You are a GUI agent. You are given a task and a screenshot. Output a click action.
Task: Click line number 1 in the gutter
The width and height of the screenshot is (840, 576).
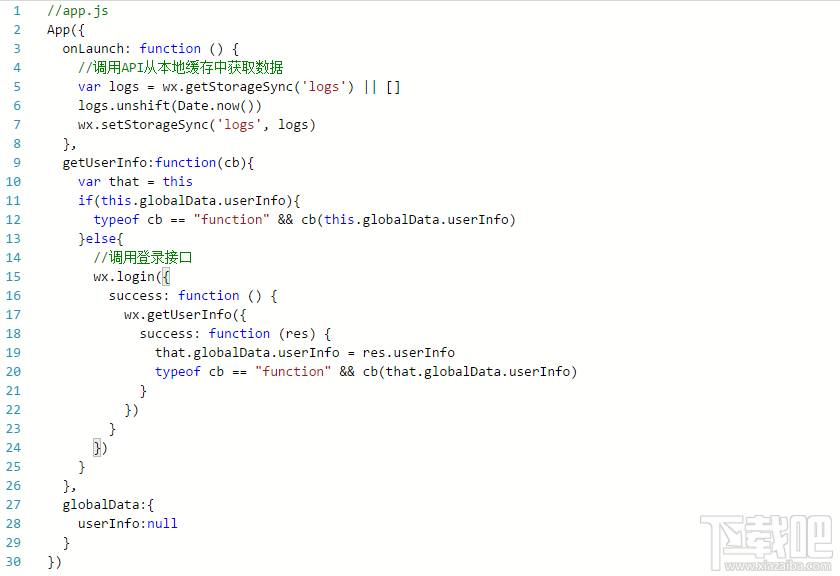click(17, 11)
